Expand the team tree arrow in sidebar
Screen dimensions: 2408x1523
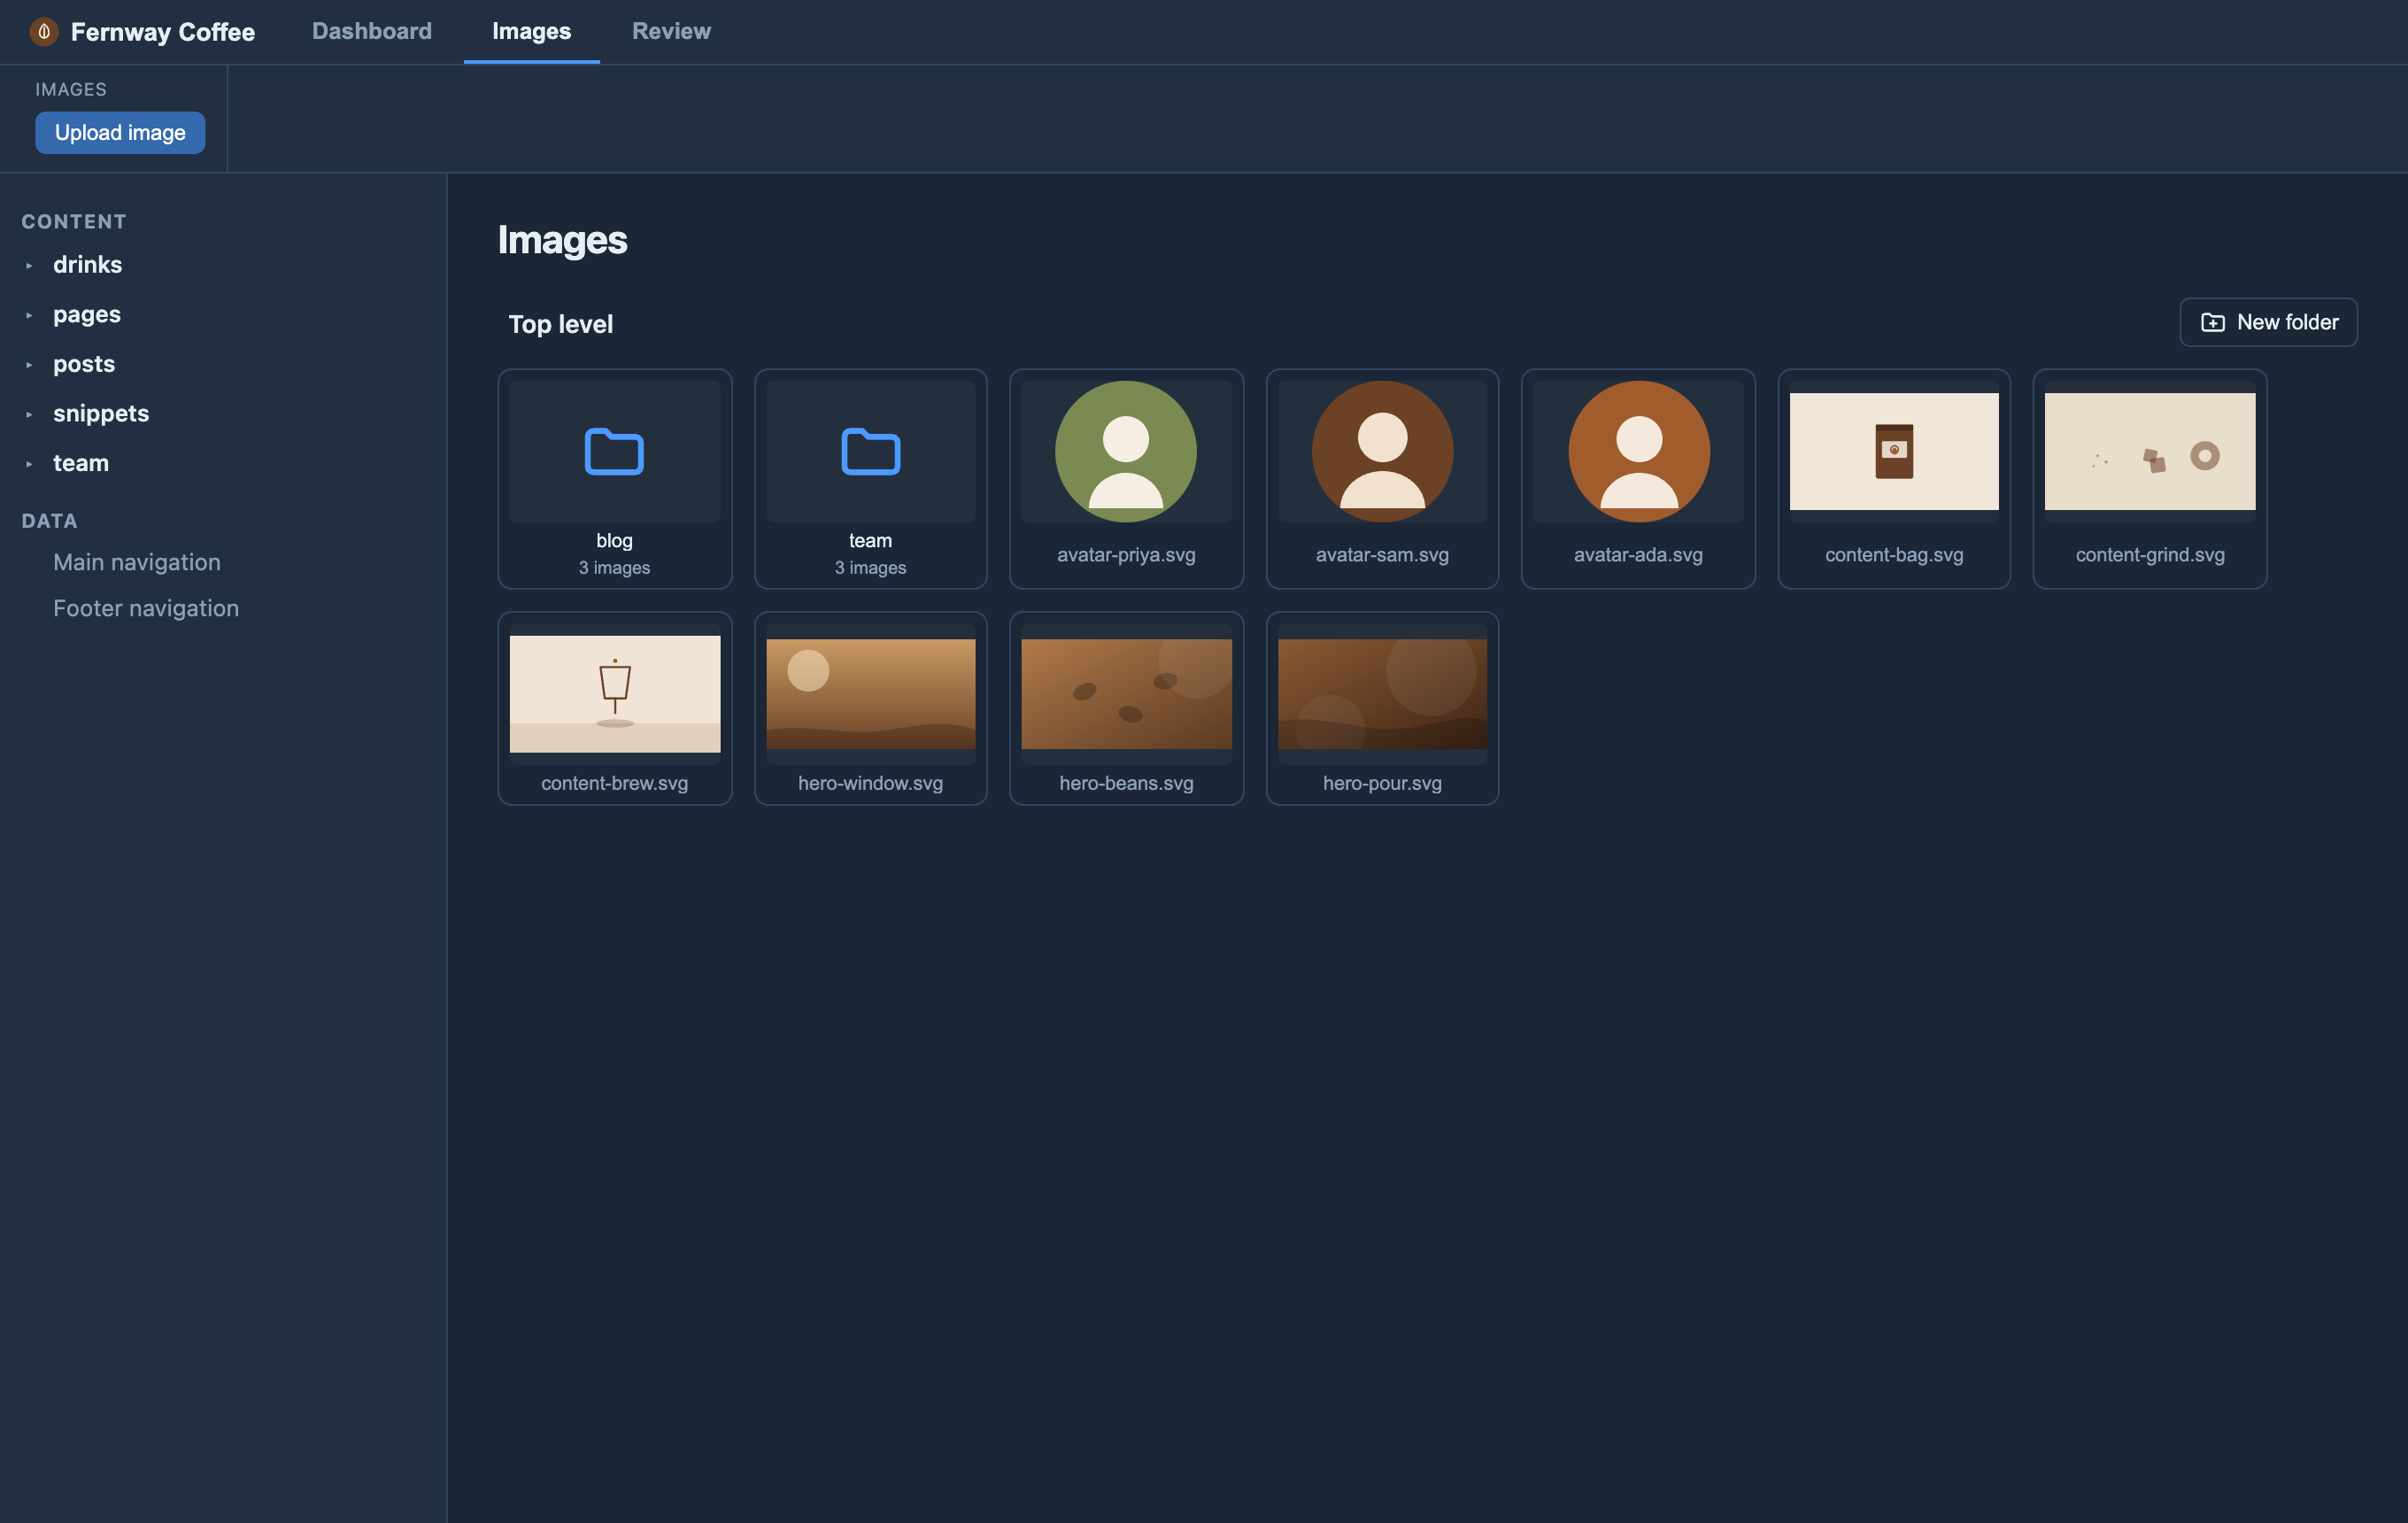[29, 464]
